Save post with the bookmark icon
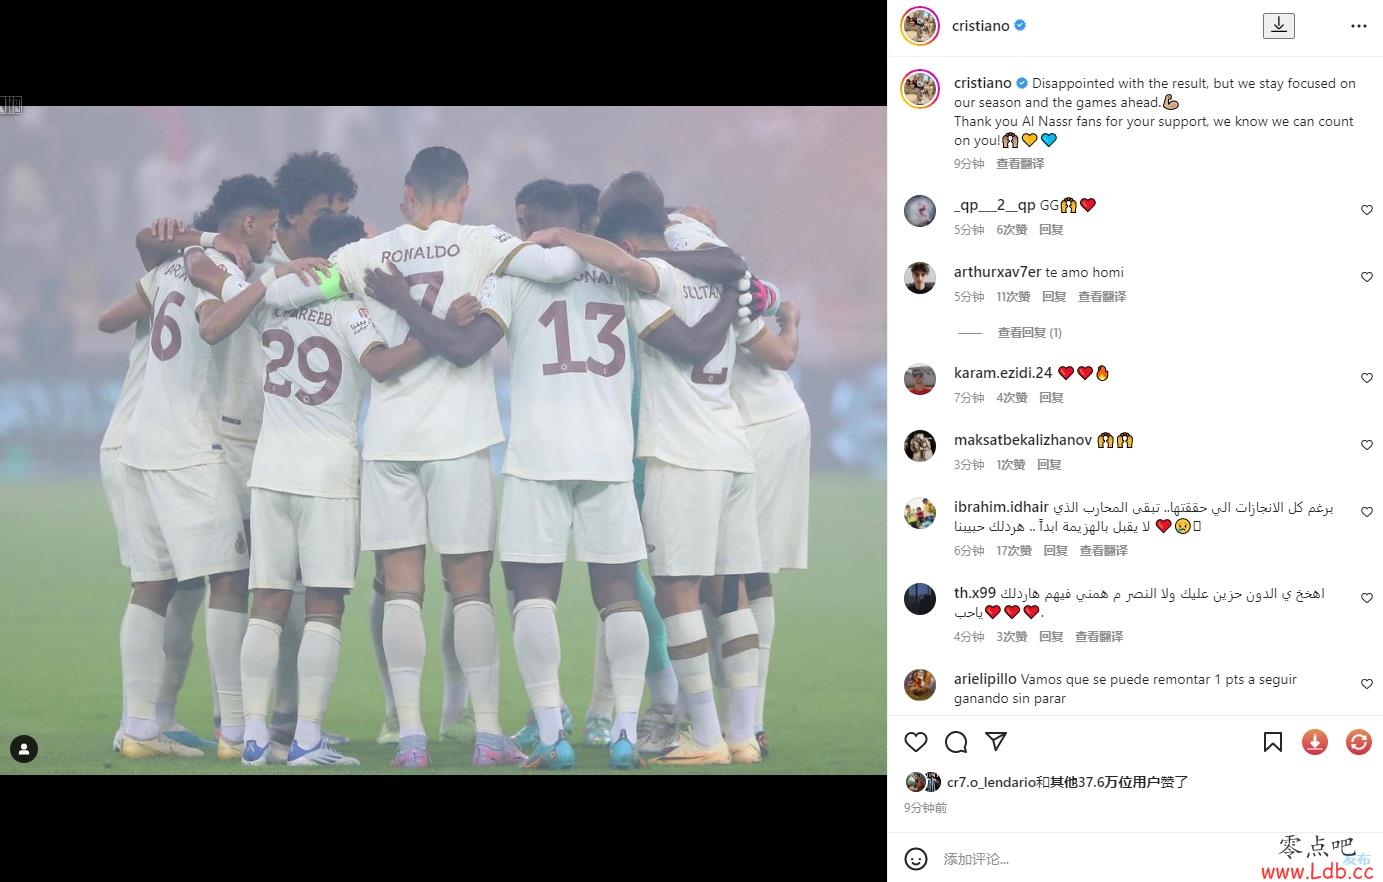 pos(1273,742)
